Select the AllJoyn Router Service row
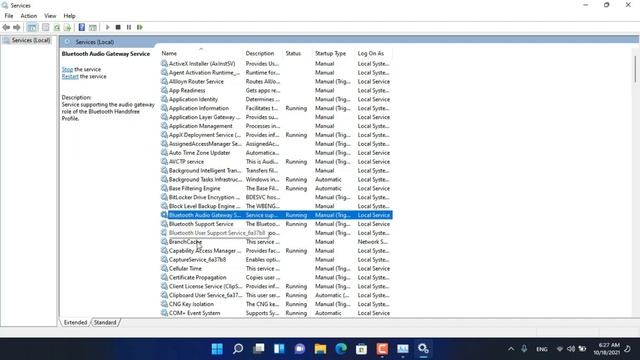The height and width of the screenshot is (360, 640). pyautogui.click(x=276, y=82)
